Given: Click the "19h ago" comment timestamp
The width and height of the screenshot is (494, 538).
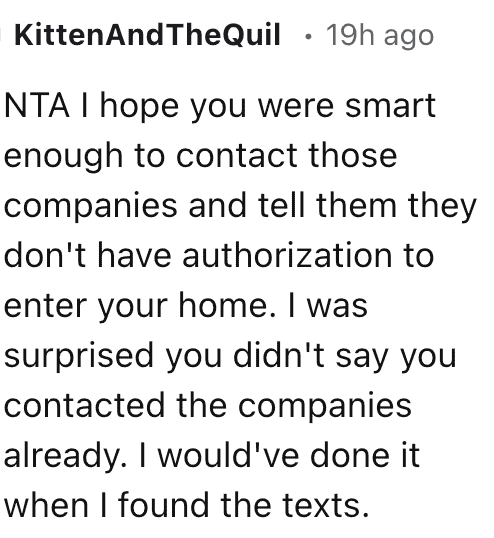Looking at the screenshot, I should point(380,36).
